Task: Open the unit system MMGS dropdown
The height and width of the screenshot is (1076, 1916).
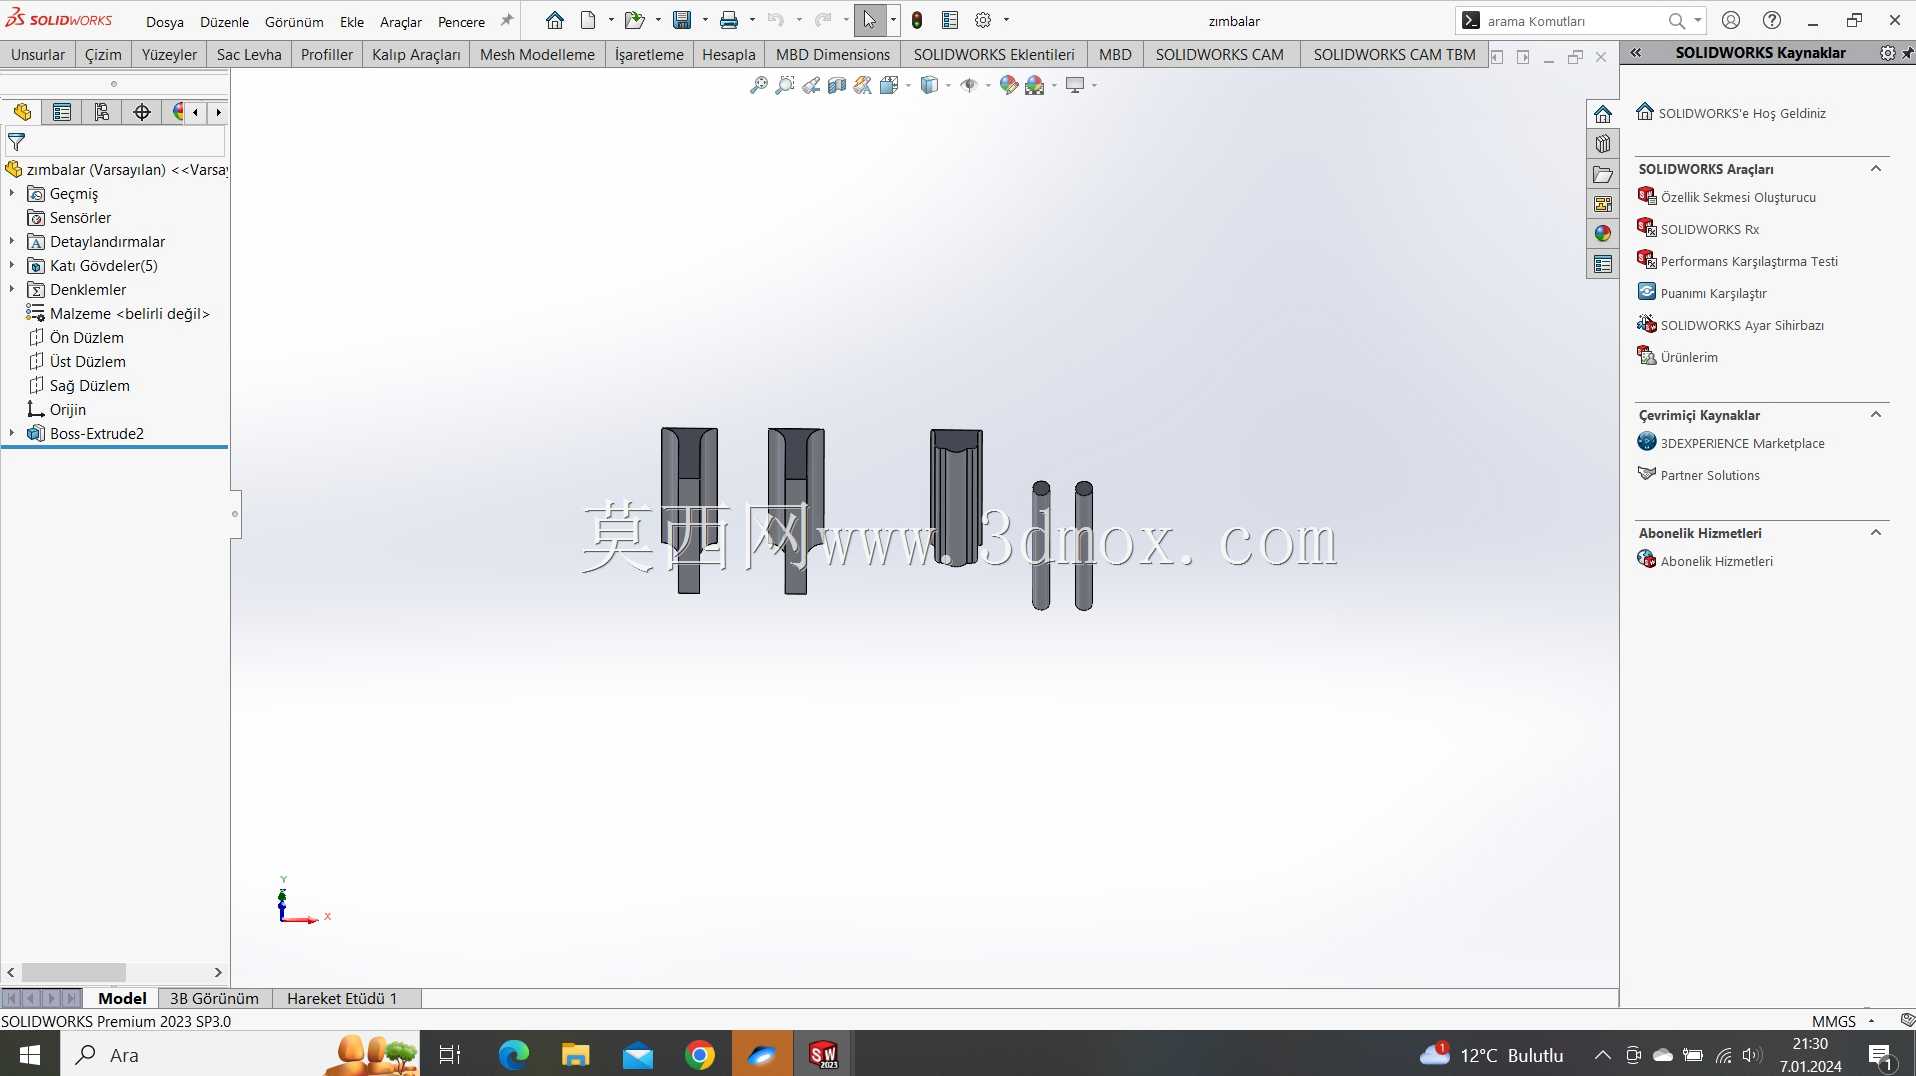Action: [1871, 1021]
